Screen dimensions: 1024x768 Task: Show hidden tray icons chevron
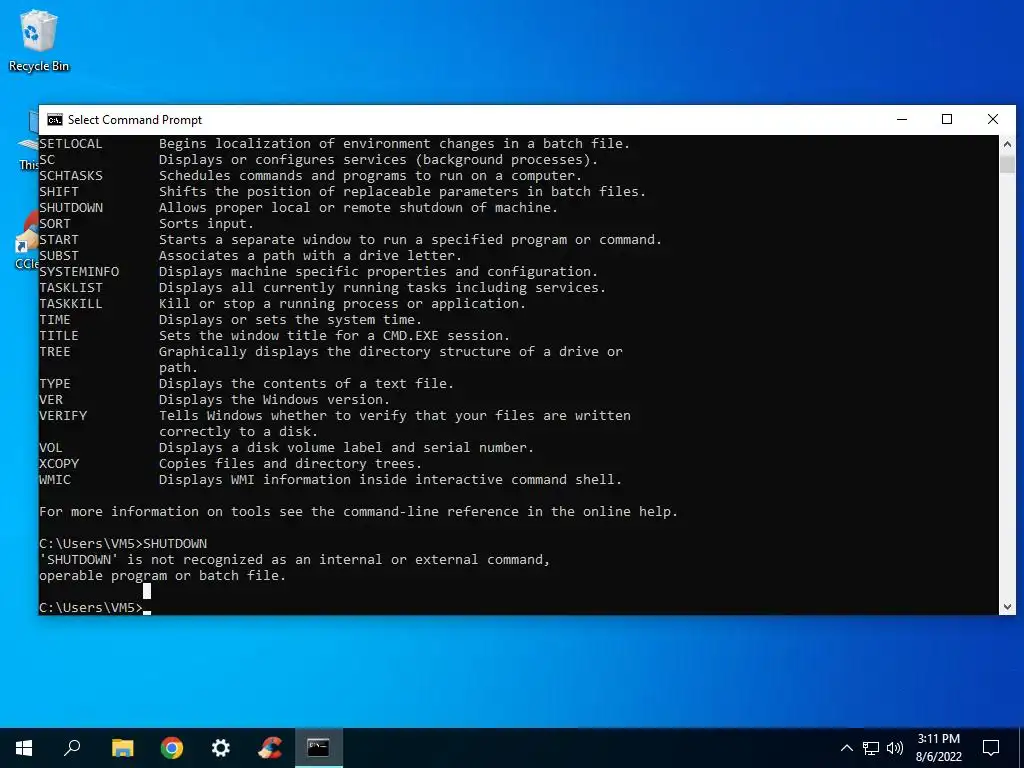coord(846,748)
